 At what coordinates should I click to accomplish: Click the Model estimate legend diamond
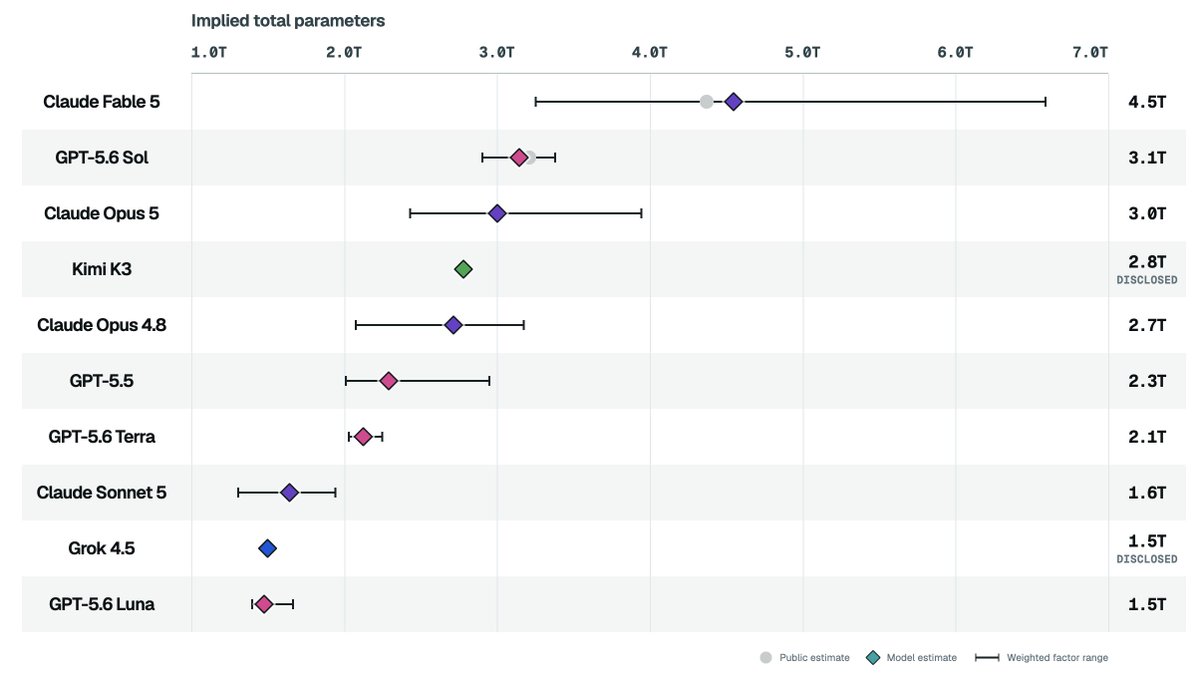(x=873, y=657)
